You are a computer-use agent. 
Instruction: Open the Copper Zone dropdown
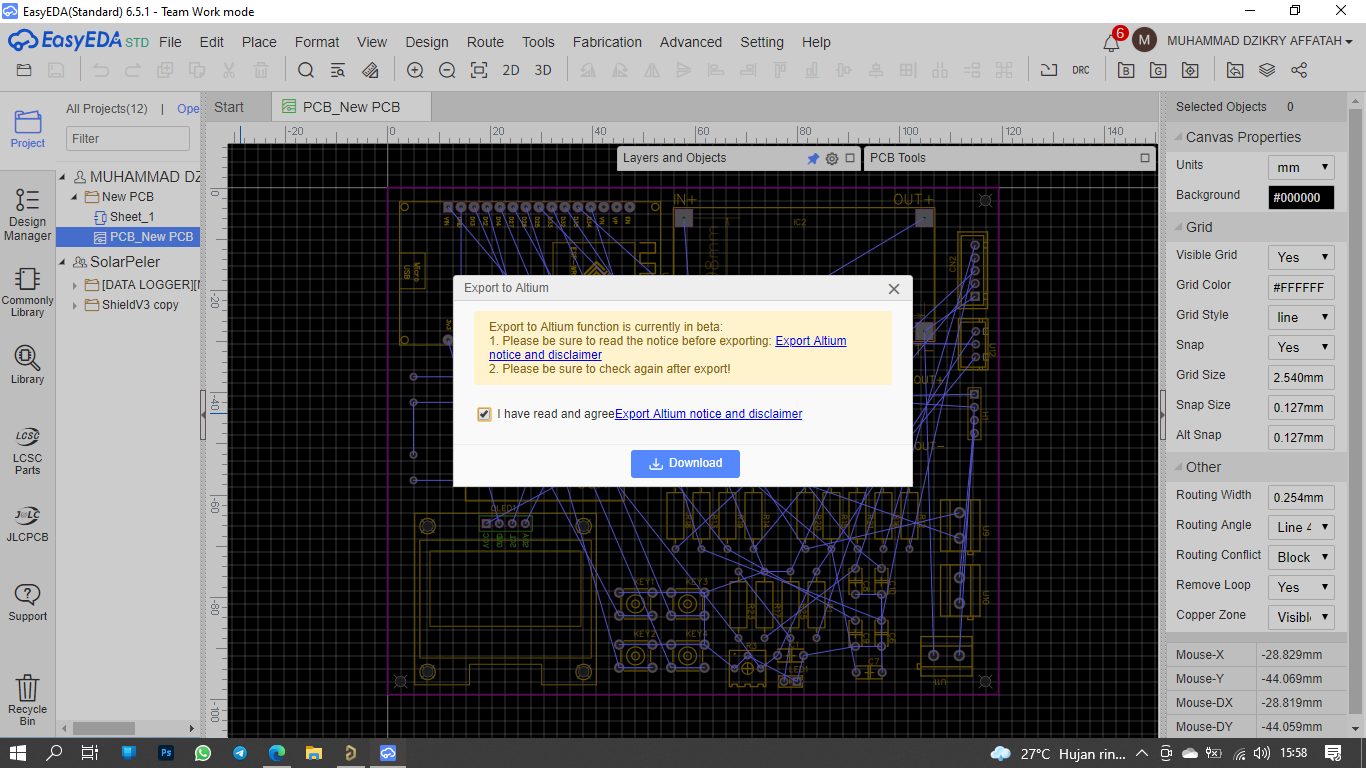click(x=1301, y=617)
